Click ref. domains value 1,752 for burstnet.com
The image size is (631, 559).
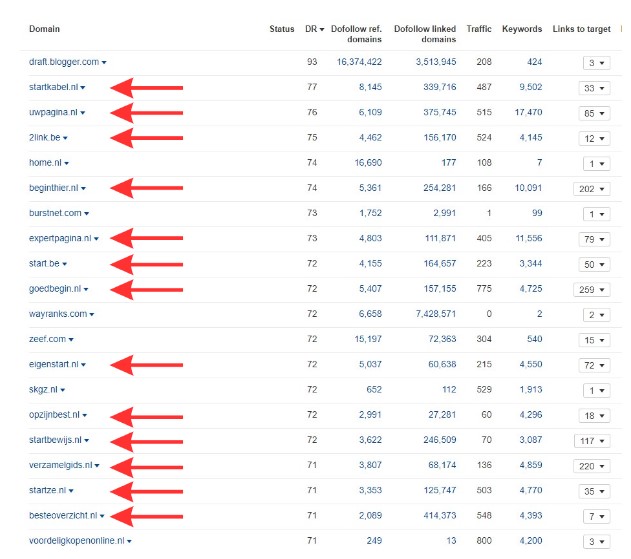[x=370, y=213]
